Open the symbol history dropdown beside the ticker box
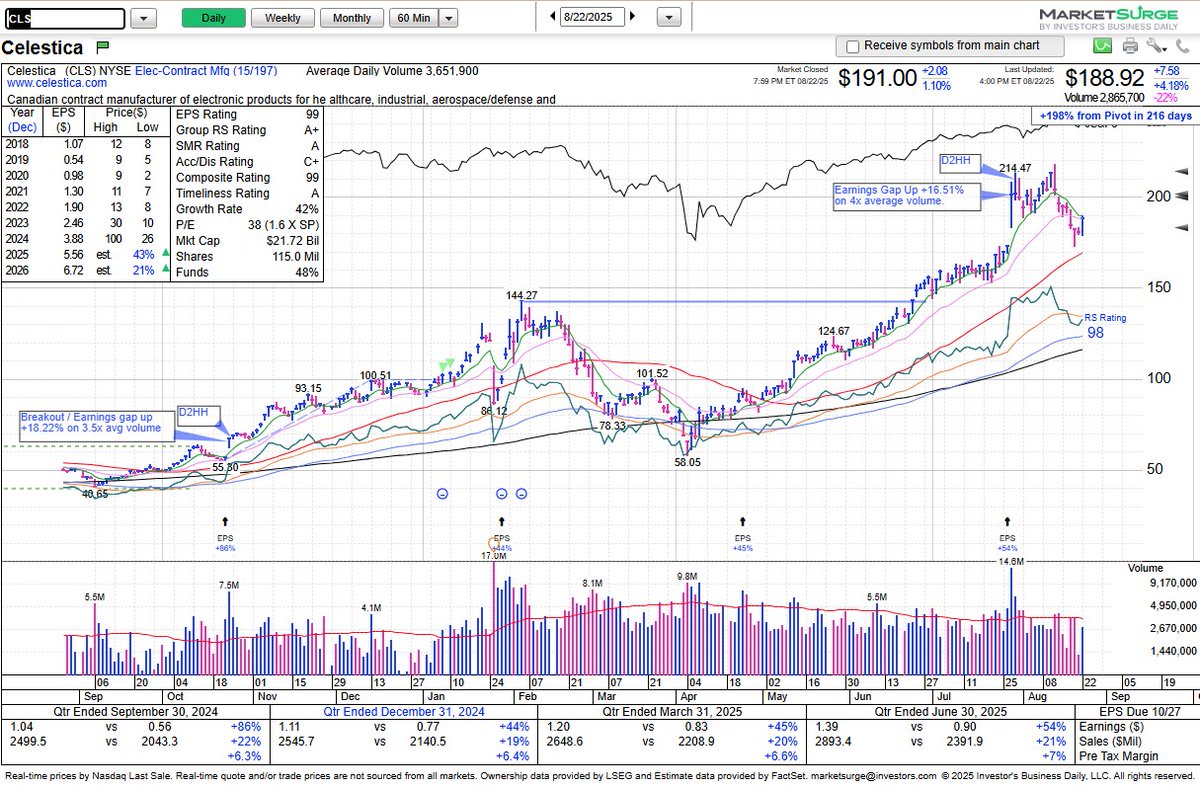Viewport: 1200px width, 787px height. point(143,18)
